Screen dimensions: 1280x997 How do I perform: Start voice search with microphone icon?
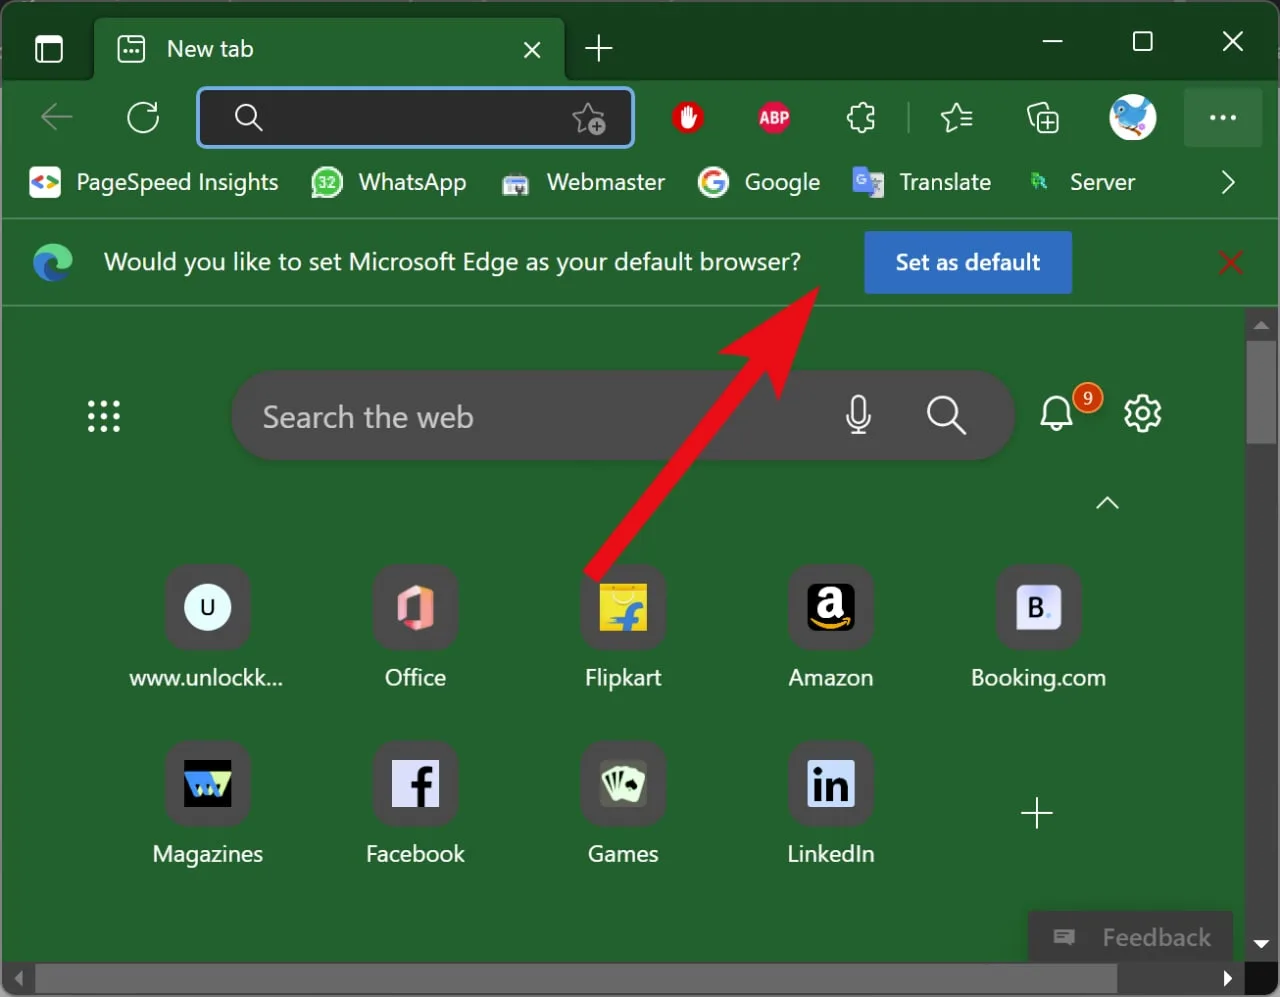[x=858, y=414]
